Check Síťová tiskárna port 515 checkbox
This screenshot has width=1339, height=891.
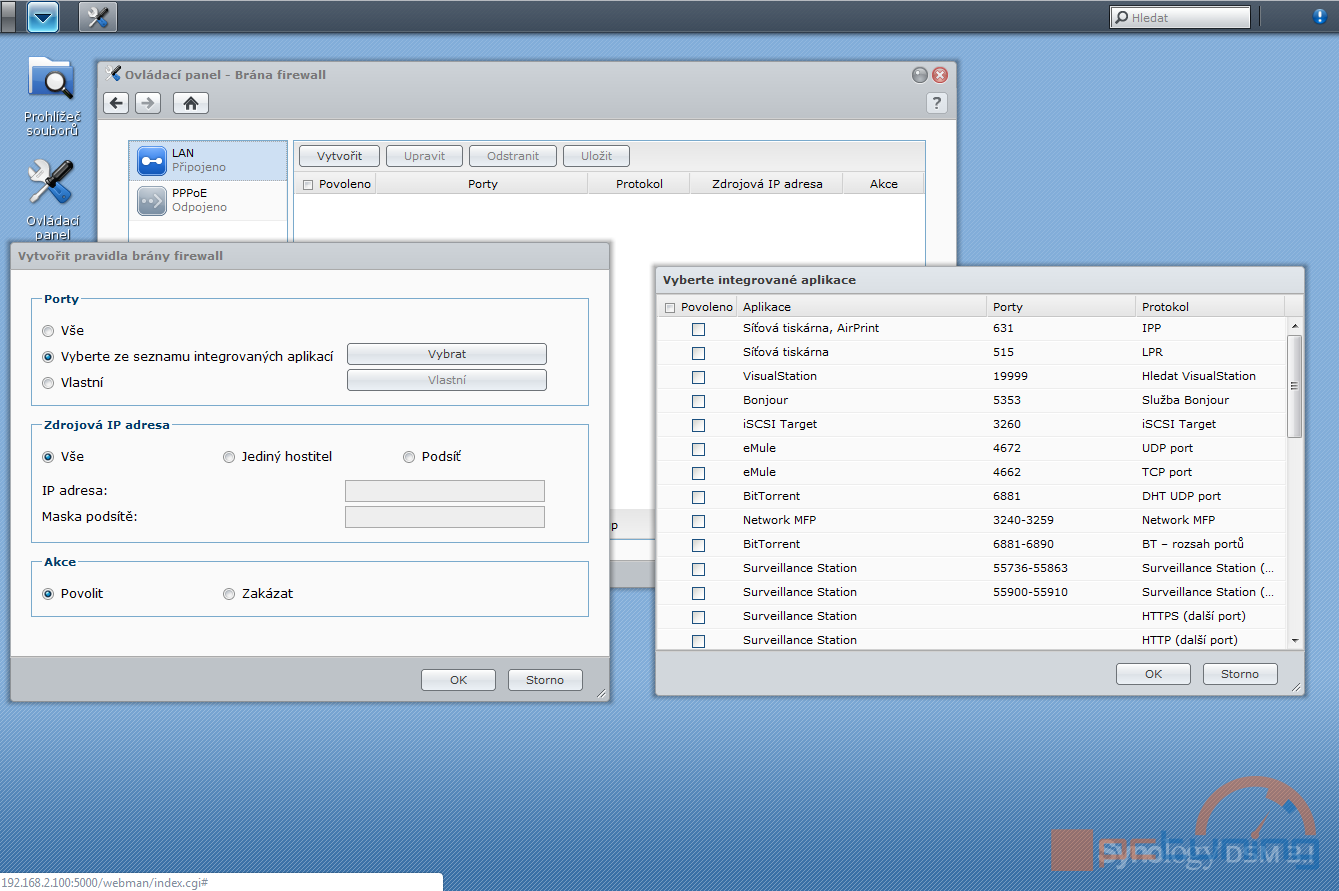(698, 353)
